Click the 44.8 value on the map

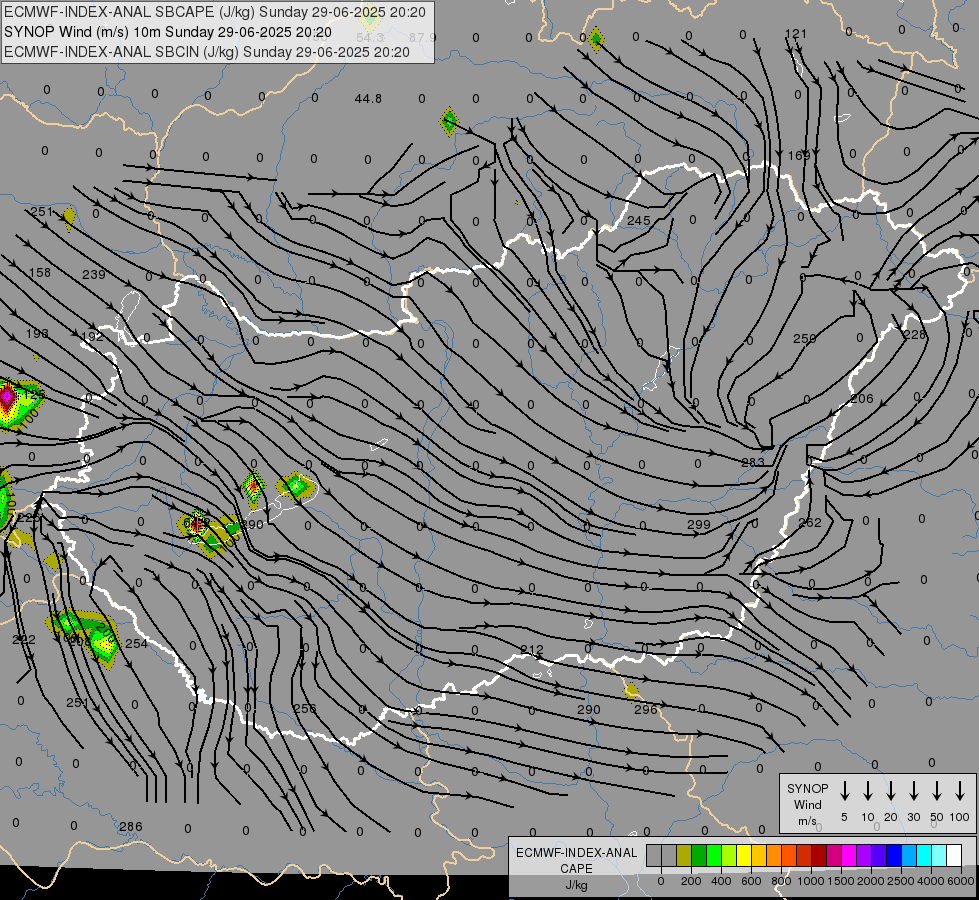368,99
